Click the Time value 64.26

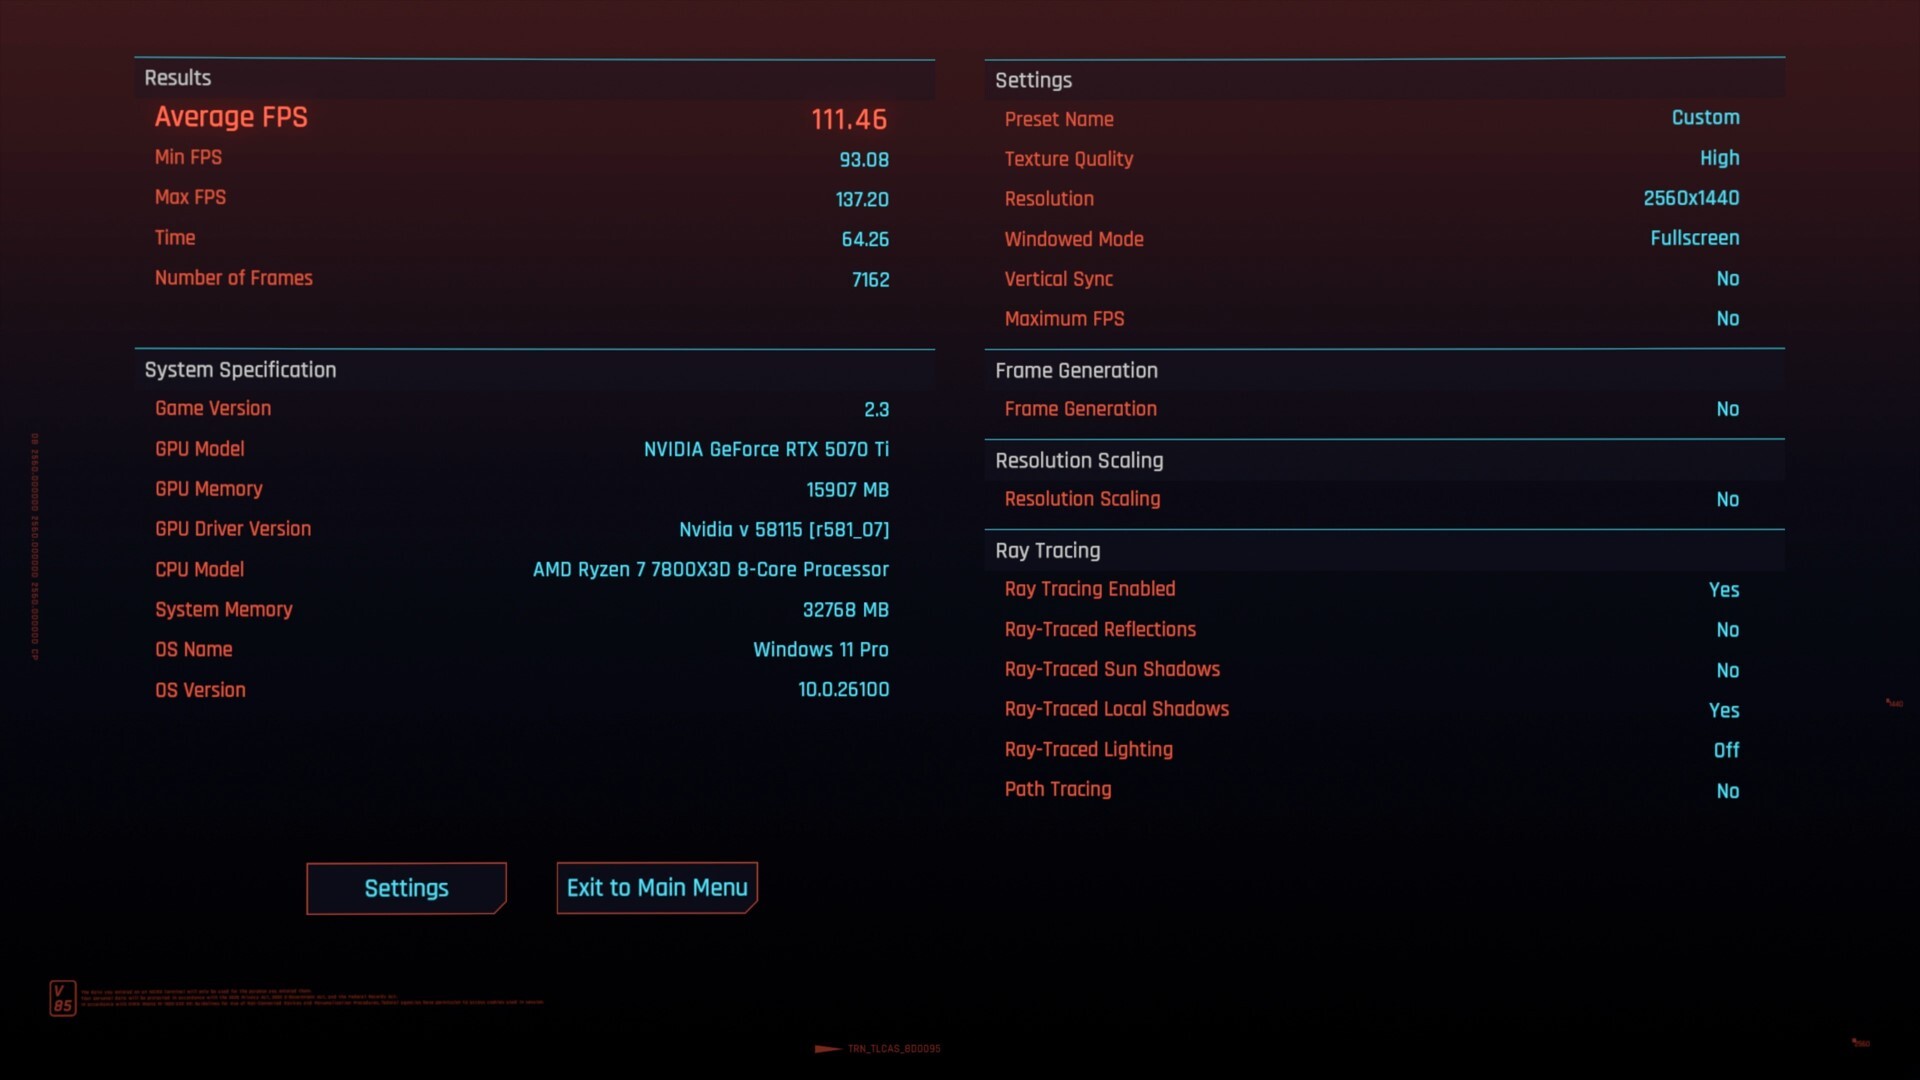[865, 240]
